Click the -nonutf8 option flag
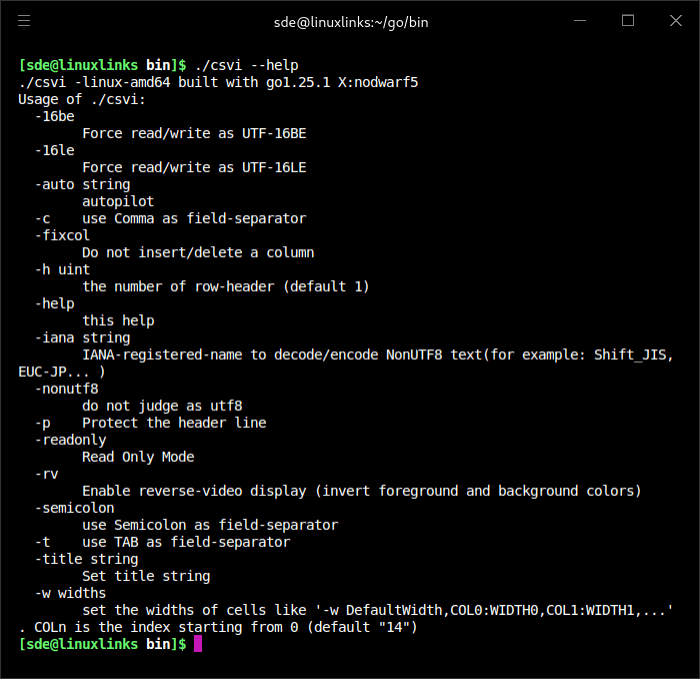Image resolution: width=700 pixels, height=679 pixels. pyautogui.click(x=66, y=388)
